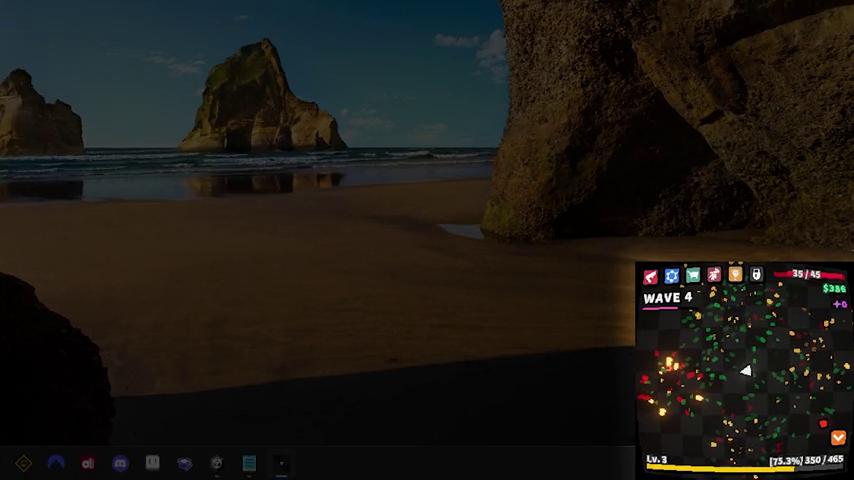Click the white triangle player ship

click(x=745, y=371)
